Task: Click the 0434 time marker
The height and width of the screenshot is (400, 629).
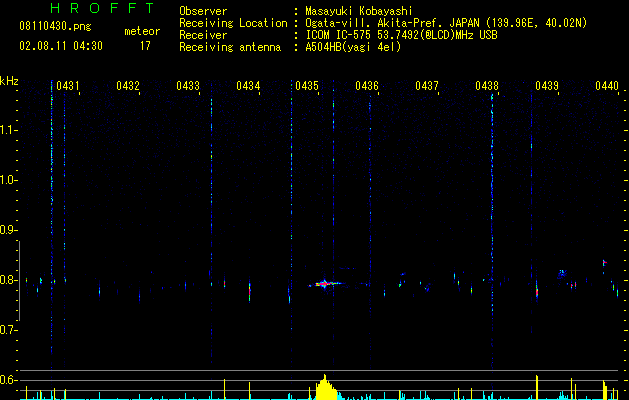Action: (248, 86)
